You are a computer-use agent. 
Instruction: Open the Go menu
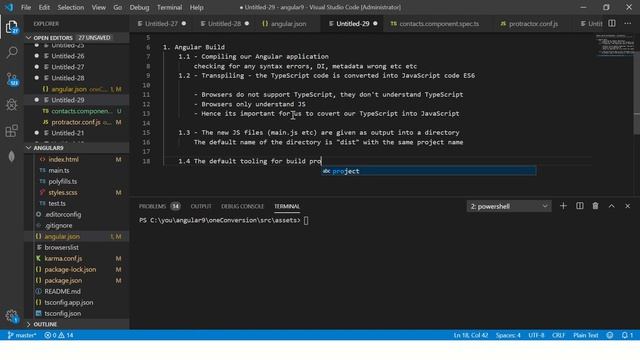pyautogui.click(x=118, y=7)
